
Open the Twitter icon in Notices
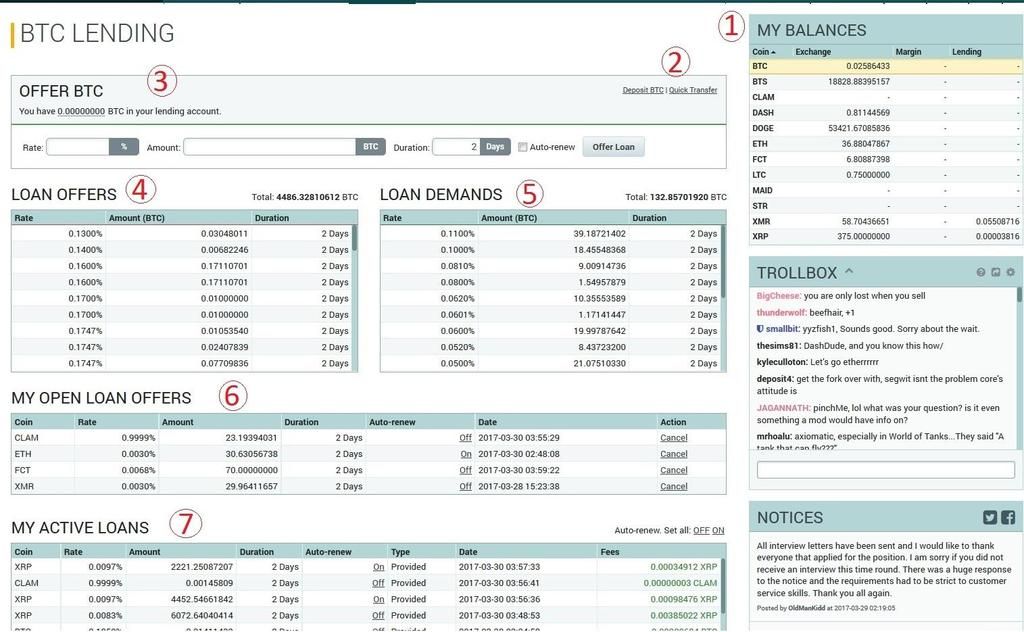990,517
